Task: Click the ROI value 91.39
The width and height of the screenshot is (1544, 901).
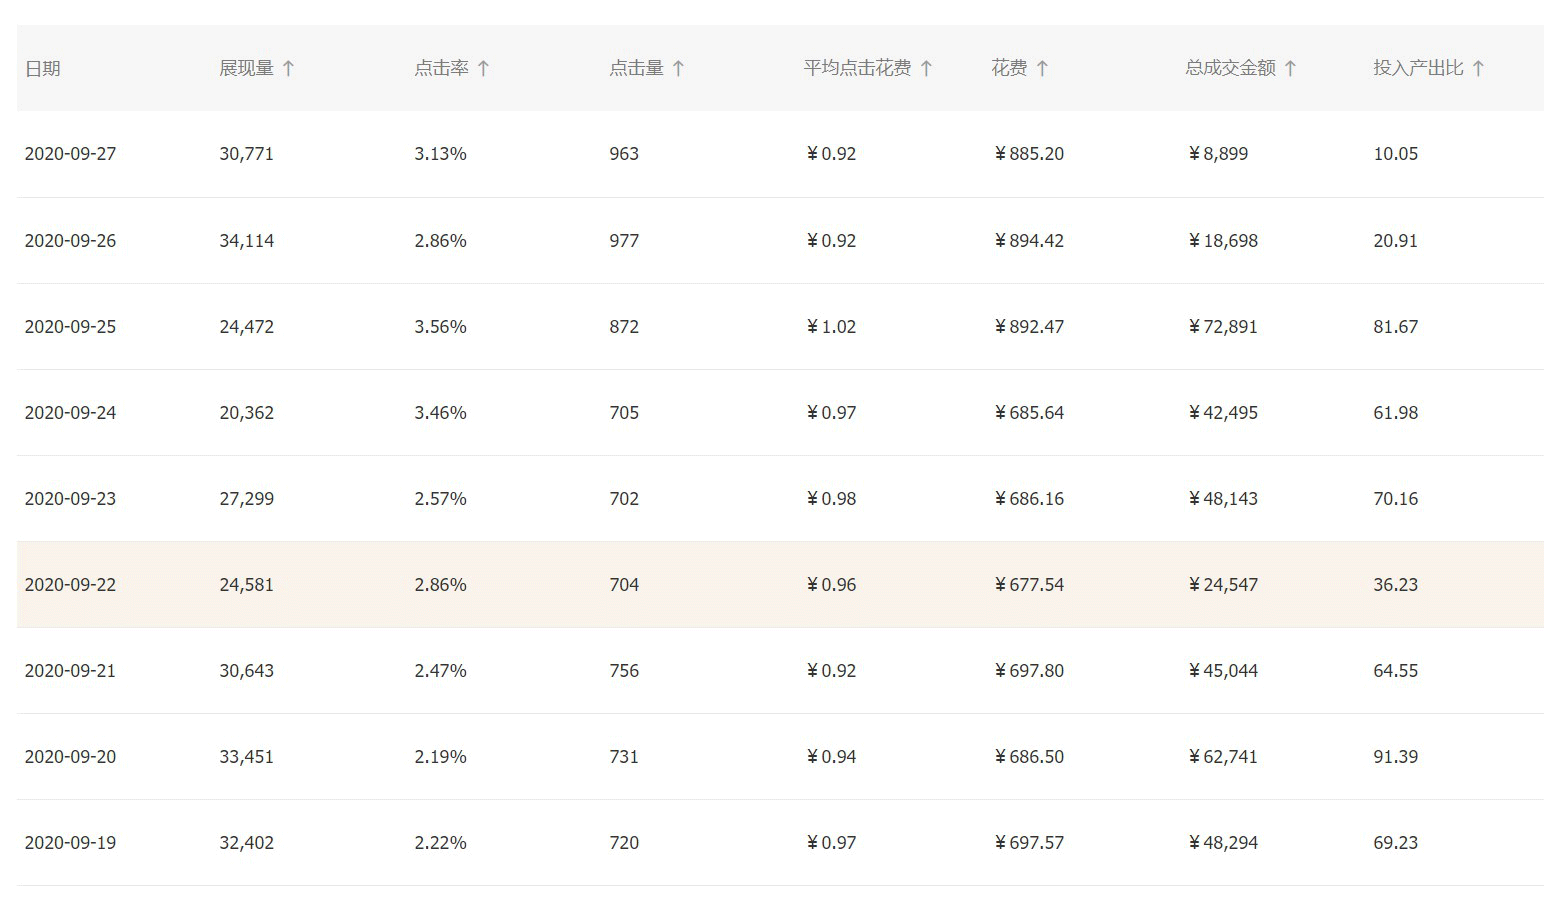Action: [1395, 757]
